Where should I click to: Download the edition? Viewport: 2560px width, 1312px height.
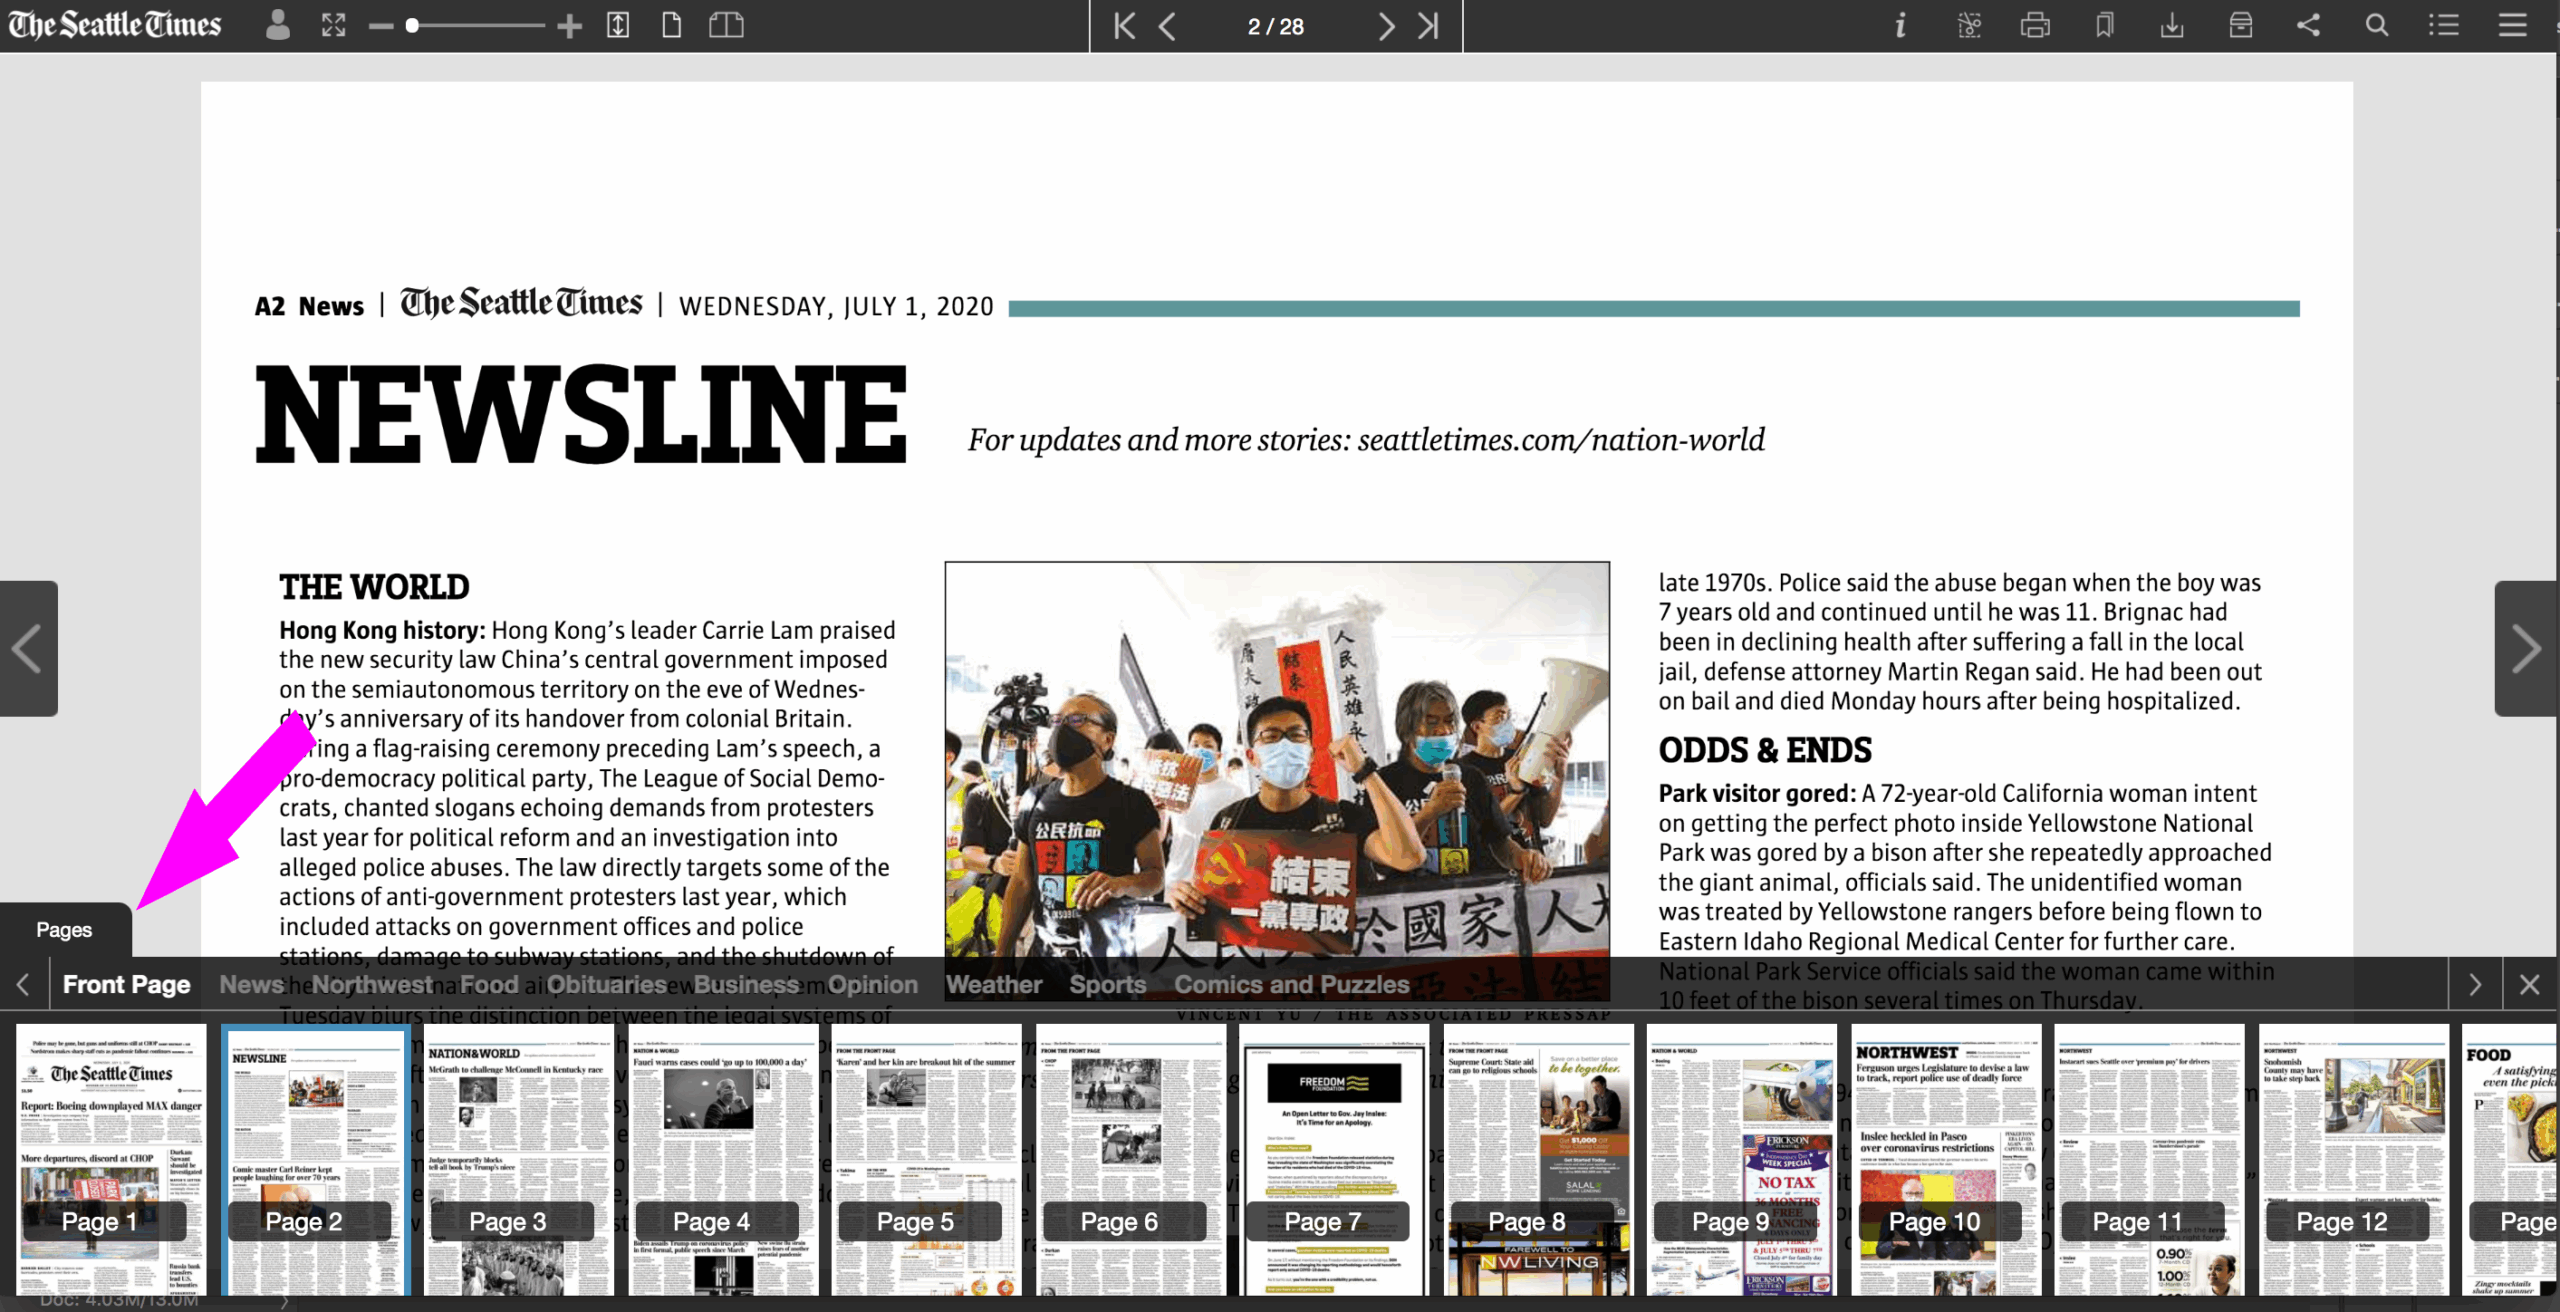pos(2171,26)
